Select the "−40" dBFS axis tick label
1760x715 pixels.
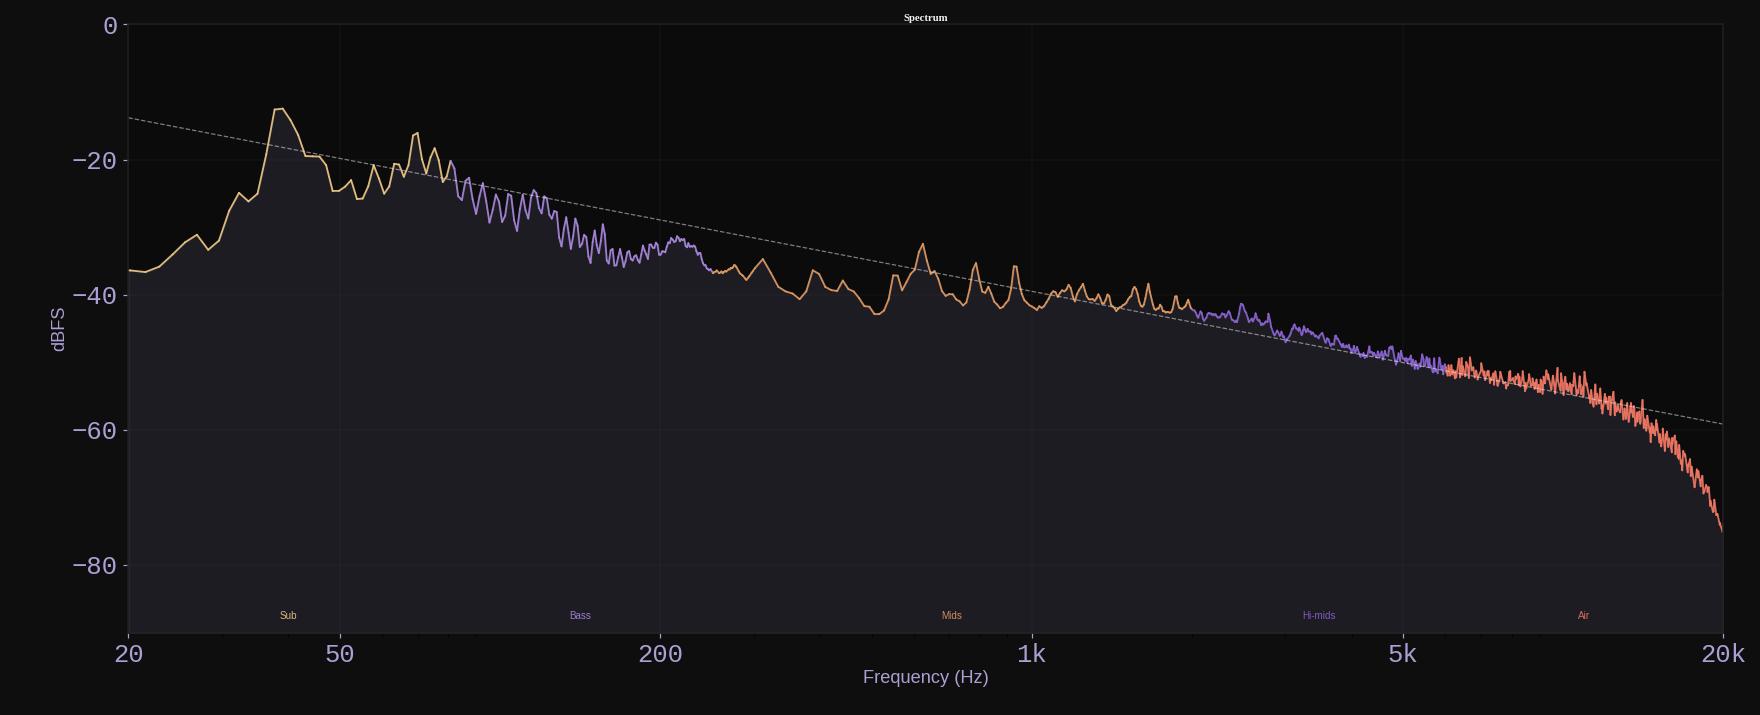94,296
